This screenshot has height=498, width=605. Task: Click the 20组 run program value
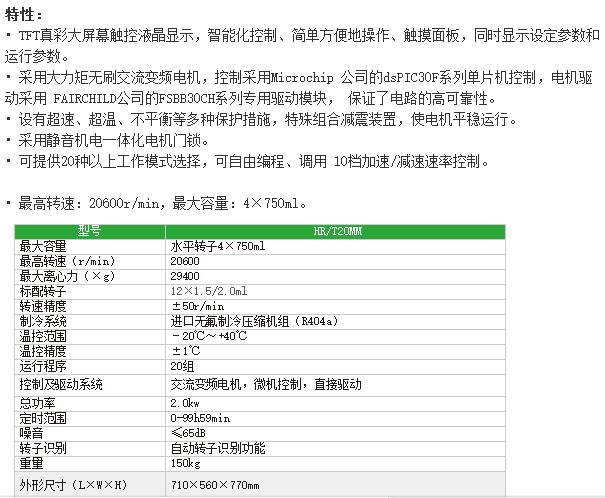coord(182,366)
